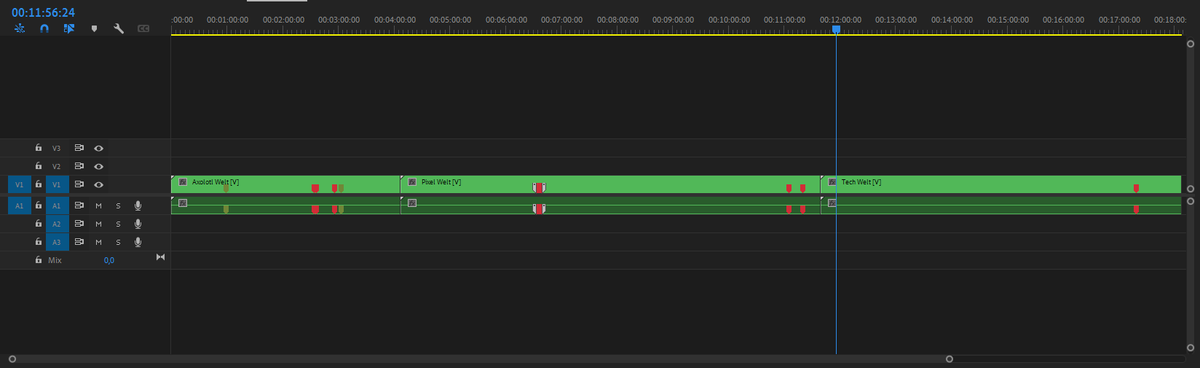Viewport: 1200px width, 368px height.
Task: Toggle A3 track targeting button
Action: (x=57, y=242)
